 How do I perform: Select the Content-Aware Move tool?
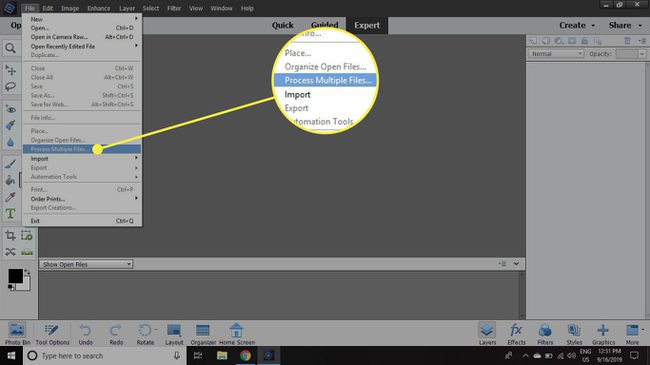(10, 252)
